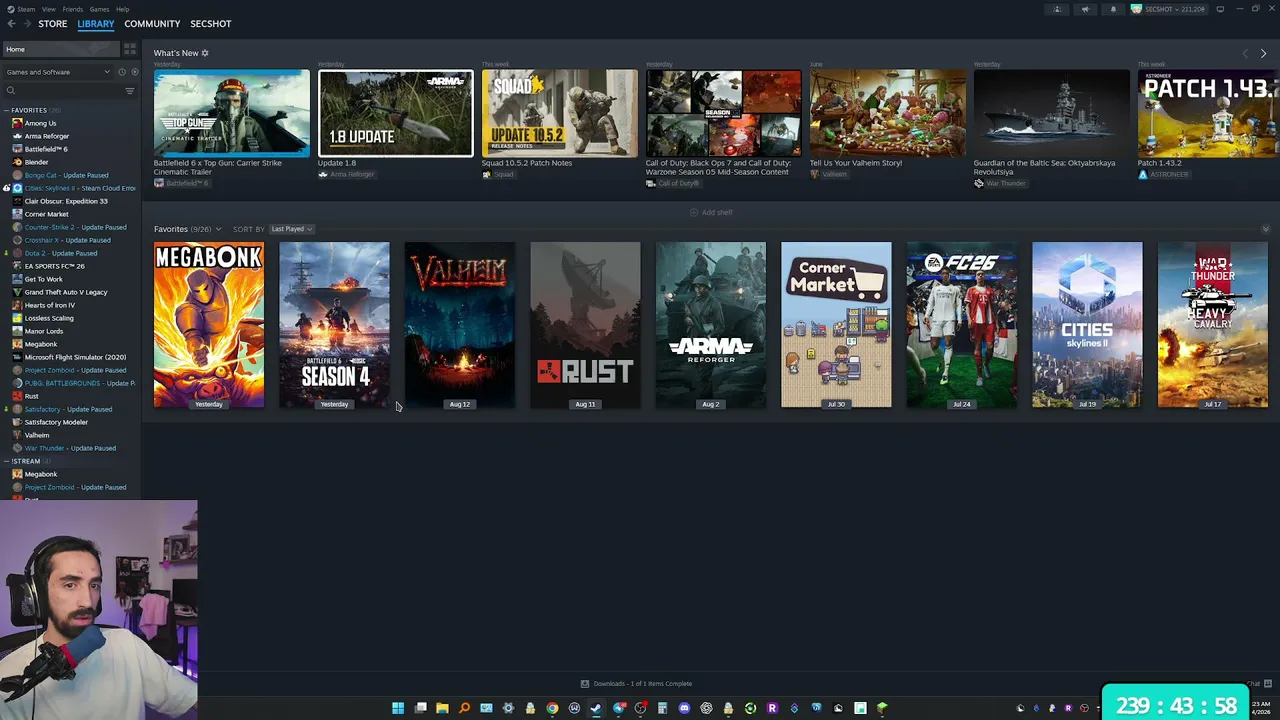Viewport: 1280px width, 720px height.
Task: Customize What's New with gear icon
Action: (x=205, y=53)
